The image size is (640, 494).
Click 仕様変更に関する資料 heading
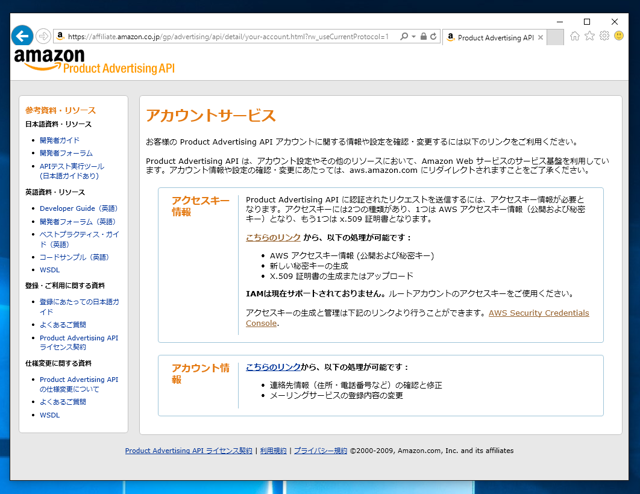tap(58, 363)
